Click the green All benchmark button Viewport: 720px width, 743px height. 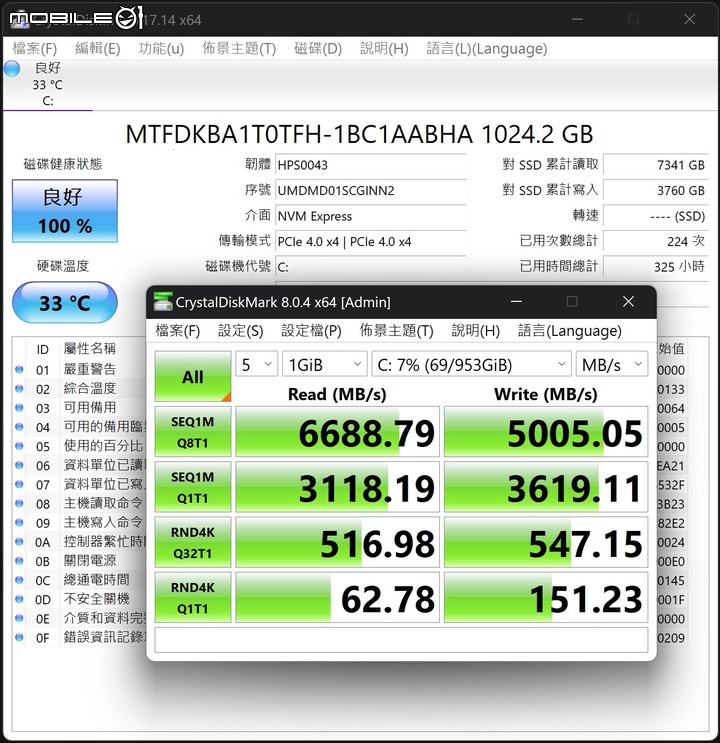coord(193,376)
